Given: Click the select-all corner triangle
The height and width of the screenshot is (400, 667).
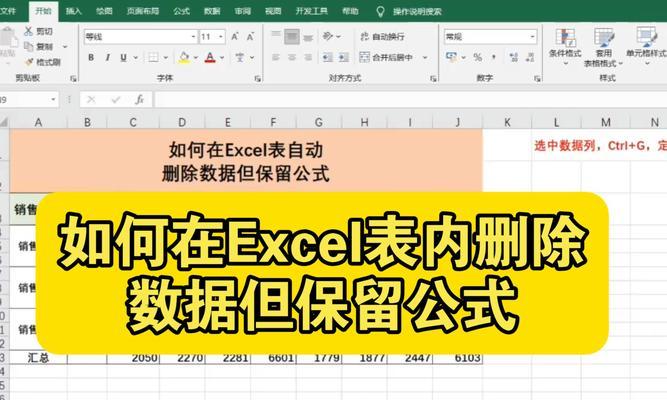Looking at the screenshot, I should pyautogui.click(x=4, y=123).
